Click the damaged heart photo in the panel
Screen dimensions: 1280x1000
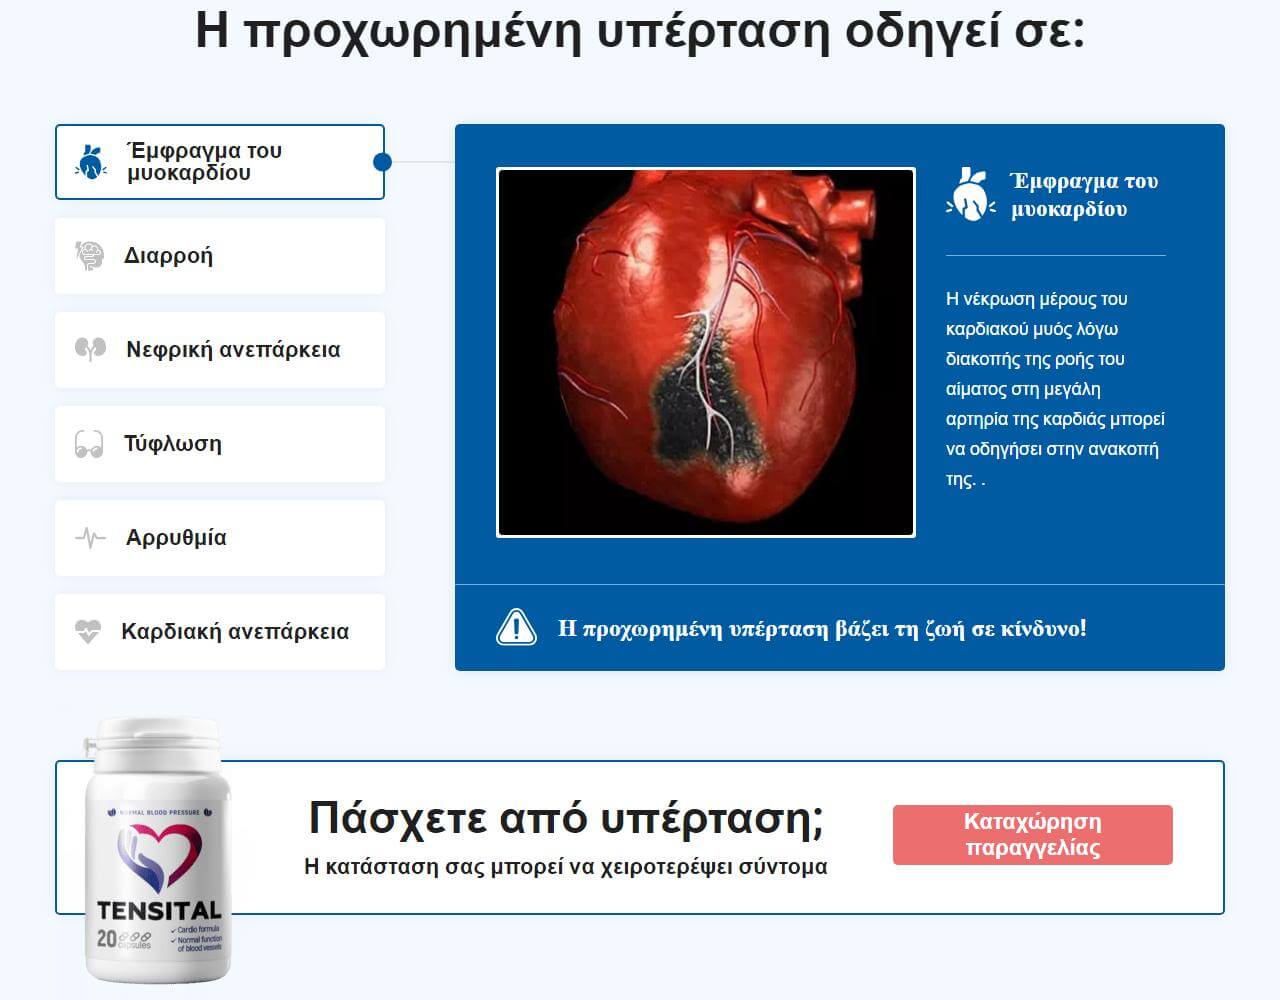tap(706, 350)
